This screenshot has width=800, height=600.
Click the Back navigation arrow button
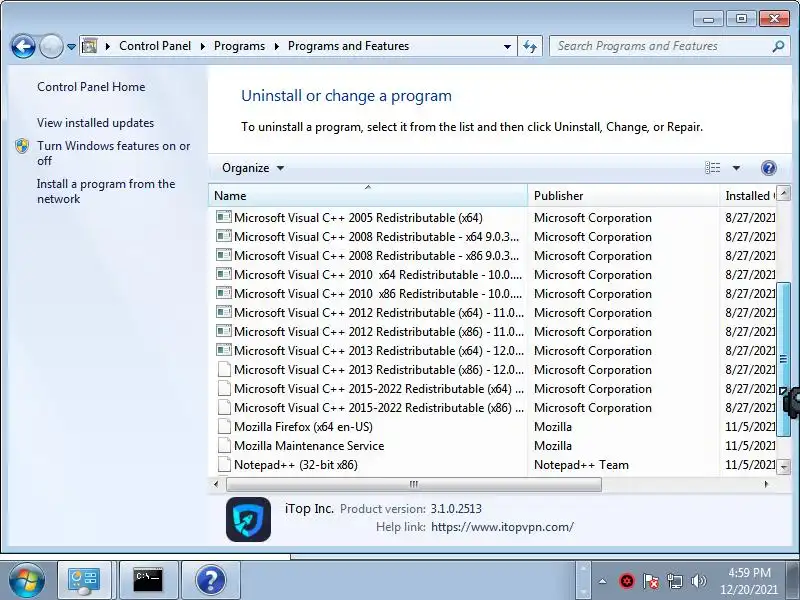point(23,47)
